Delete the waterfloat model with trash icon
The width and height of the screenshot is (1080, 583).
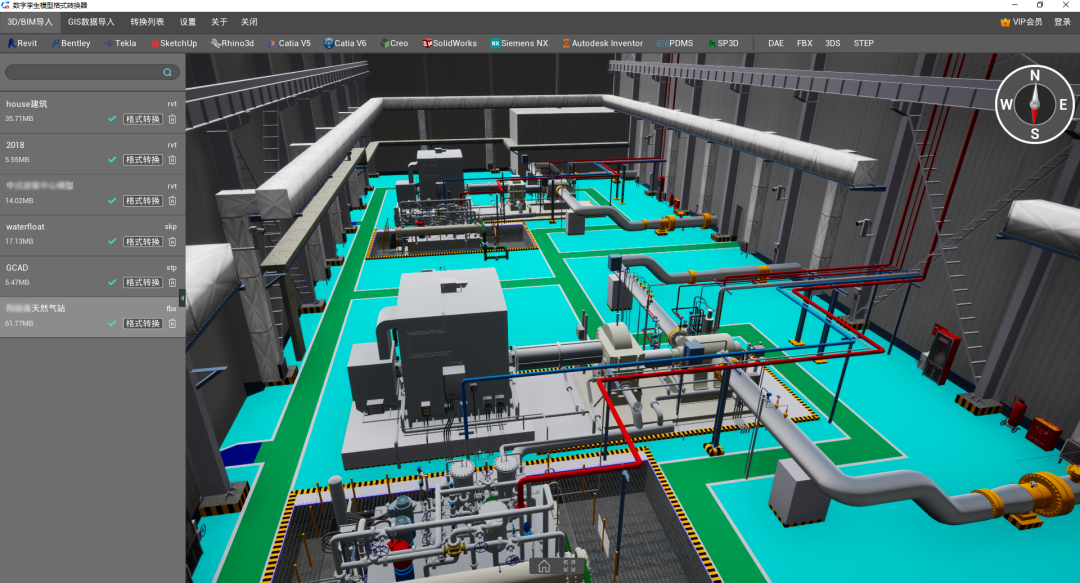[172, 242]
